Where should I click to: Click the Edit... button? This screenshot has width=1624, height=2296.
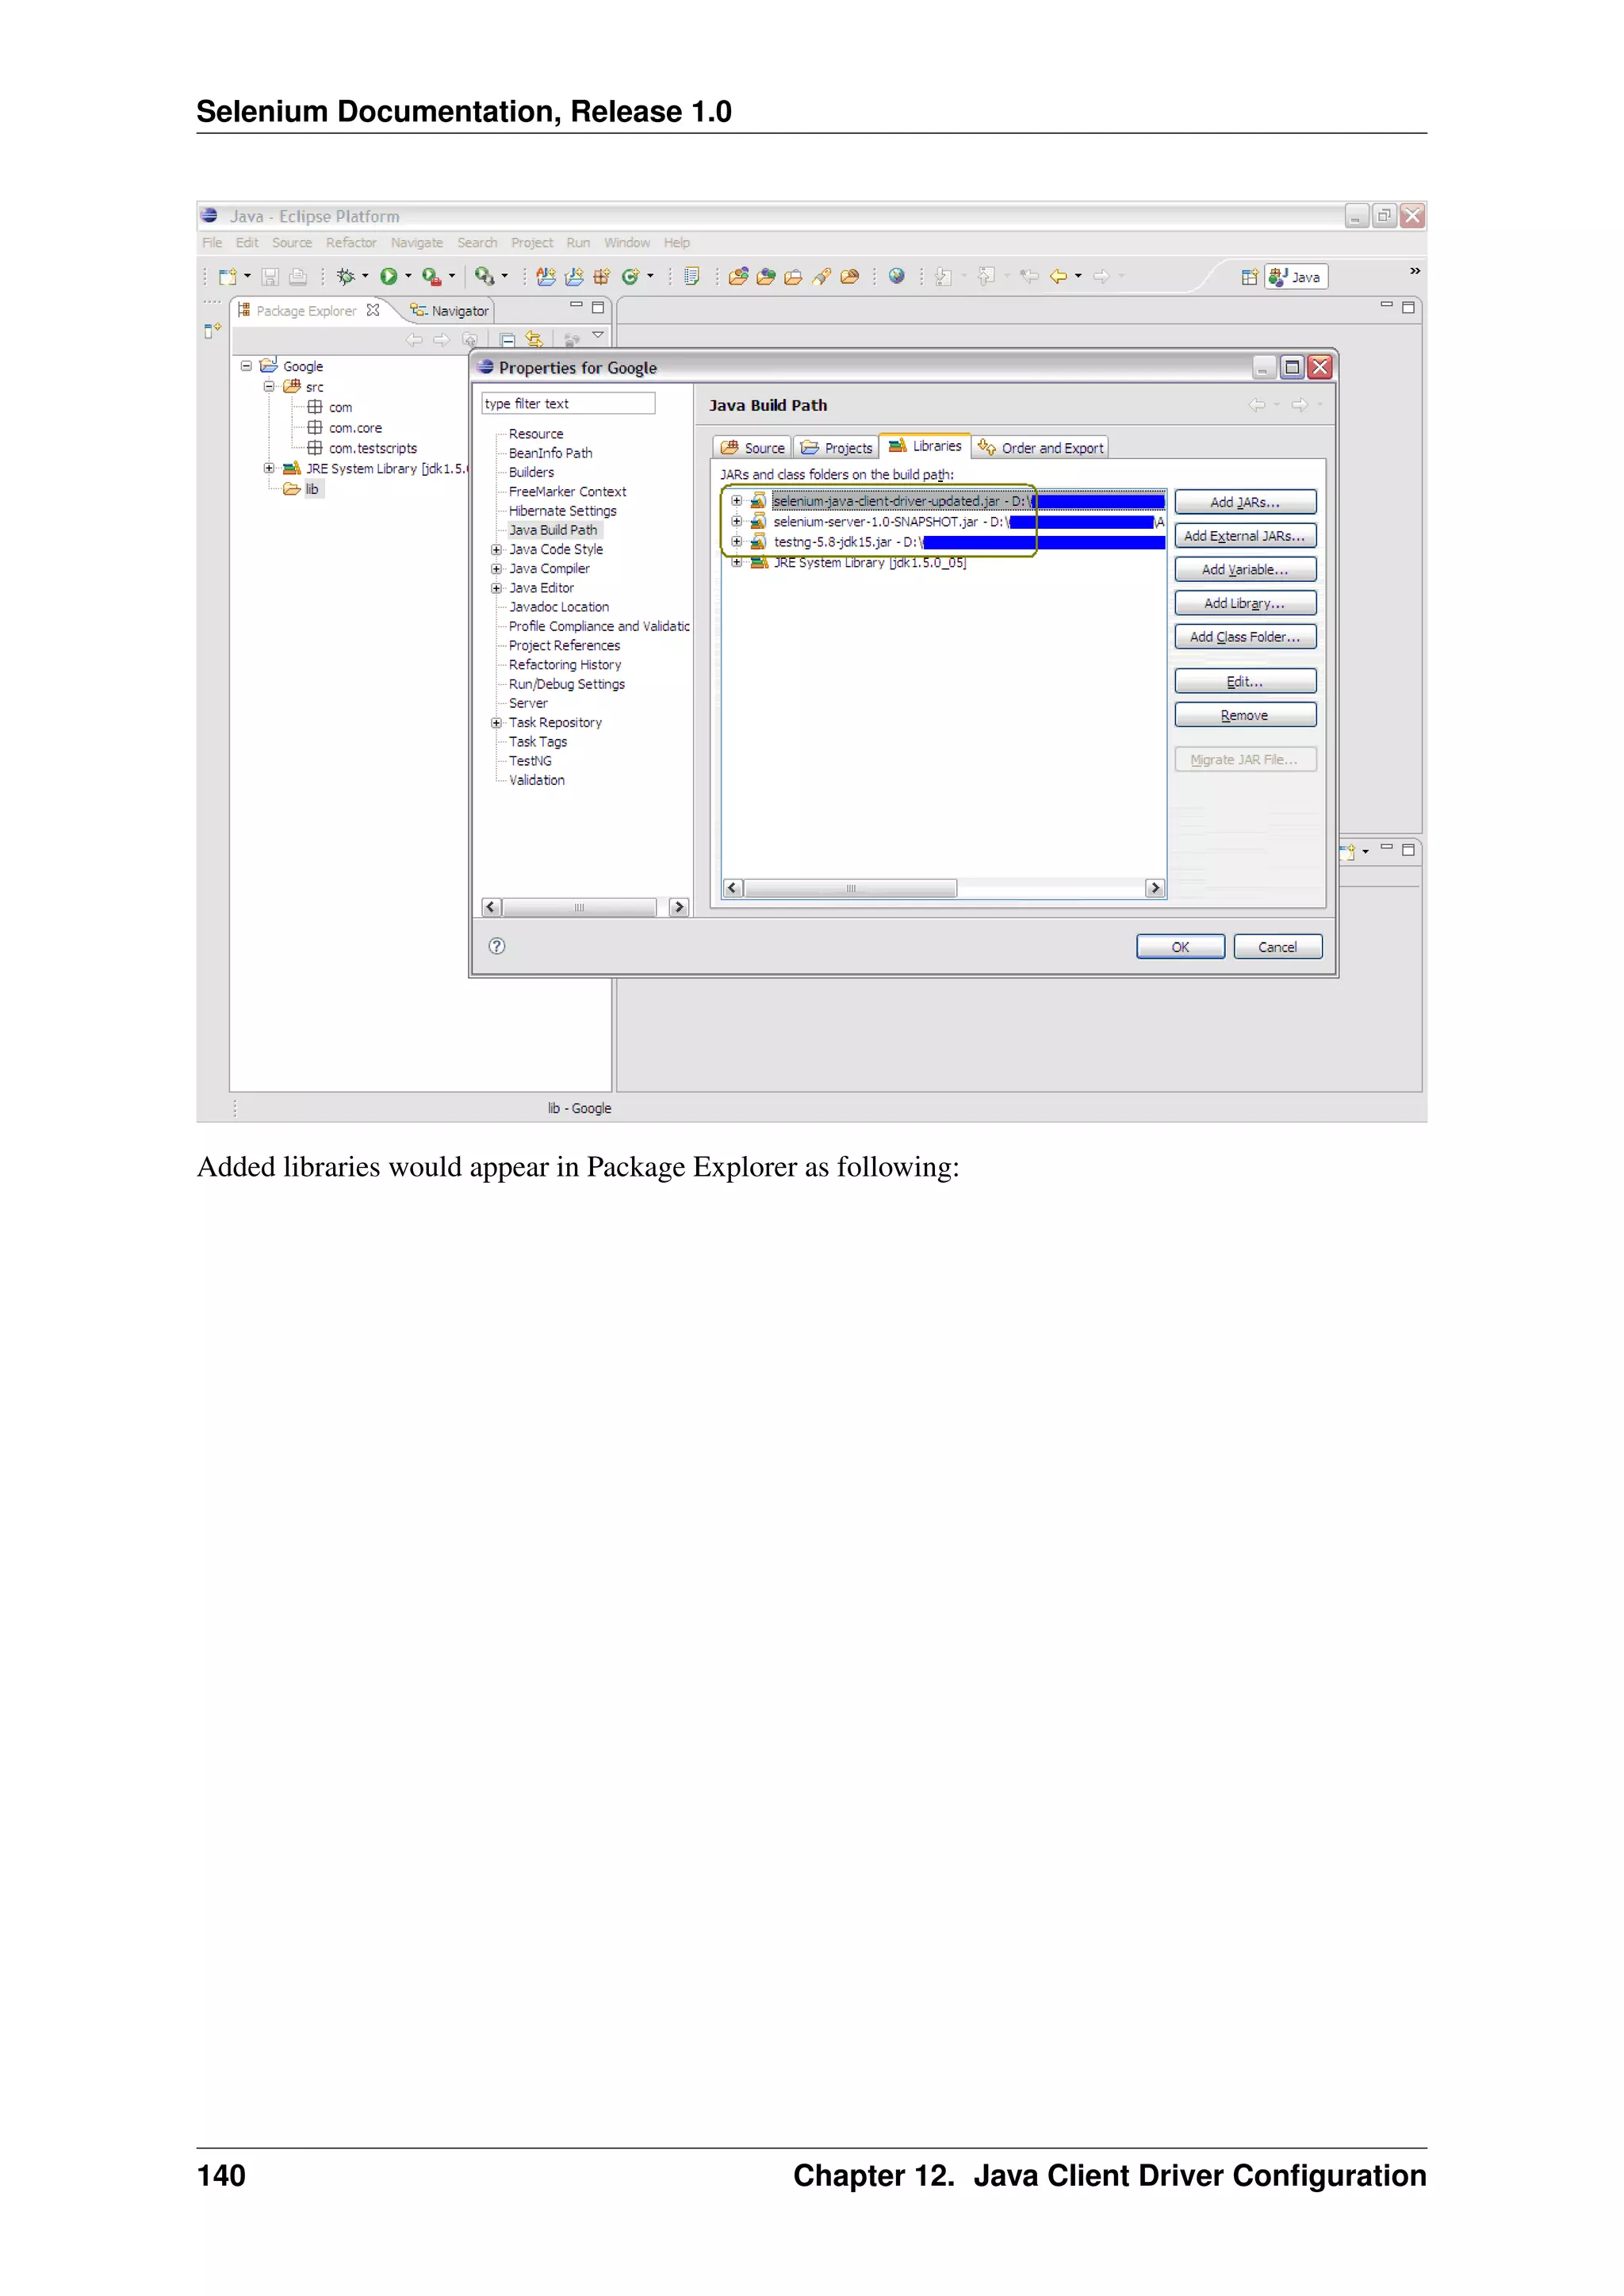pyautogui.click(x=1245, y=682)
